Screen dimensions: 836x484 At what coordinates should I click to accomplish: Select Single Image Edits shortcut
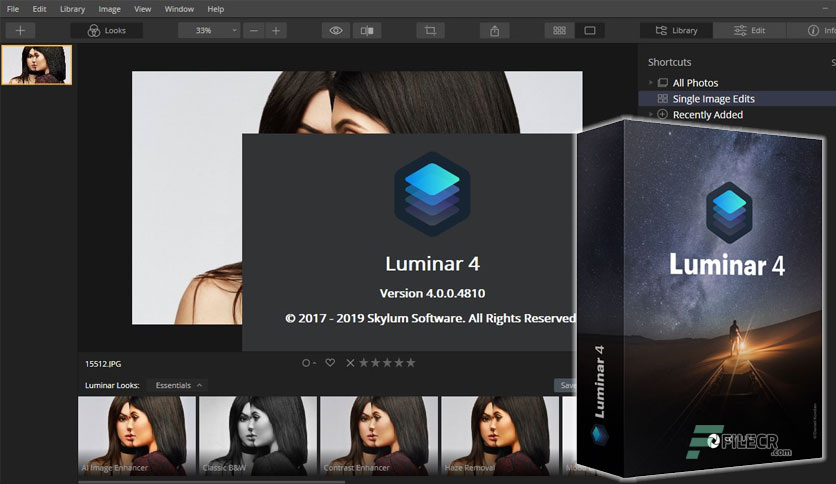tap(713, 99)
